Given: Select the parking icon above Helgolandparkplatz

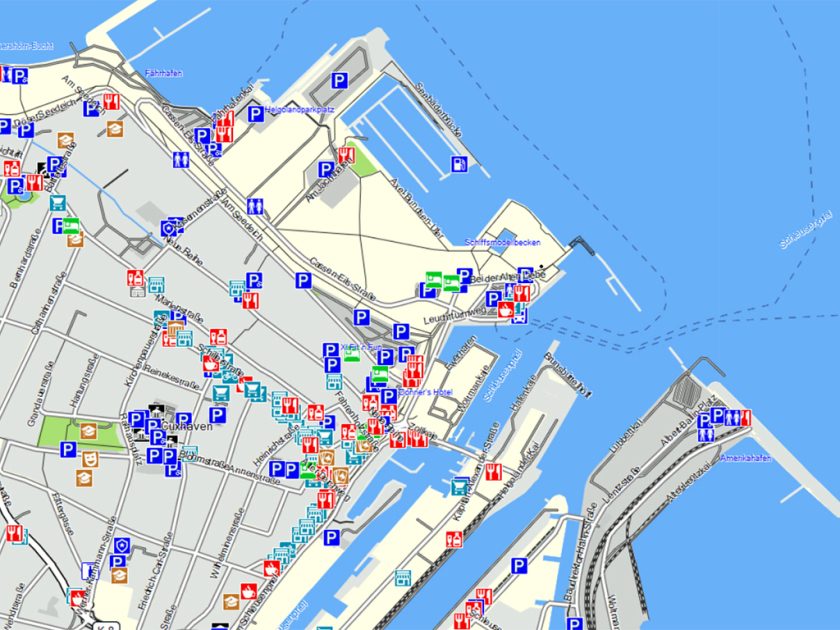Looking at the screenshot, I should [x=340, y=81].
